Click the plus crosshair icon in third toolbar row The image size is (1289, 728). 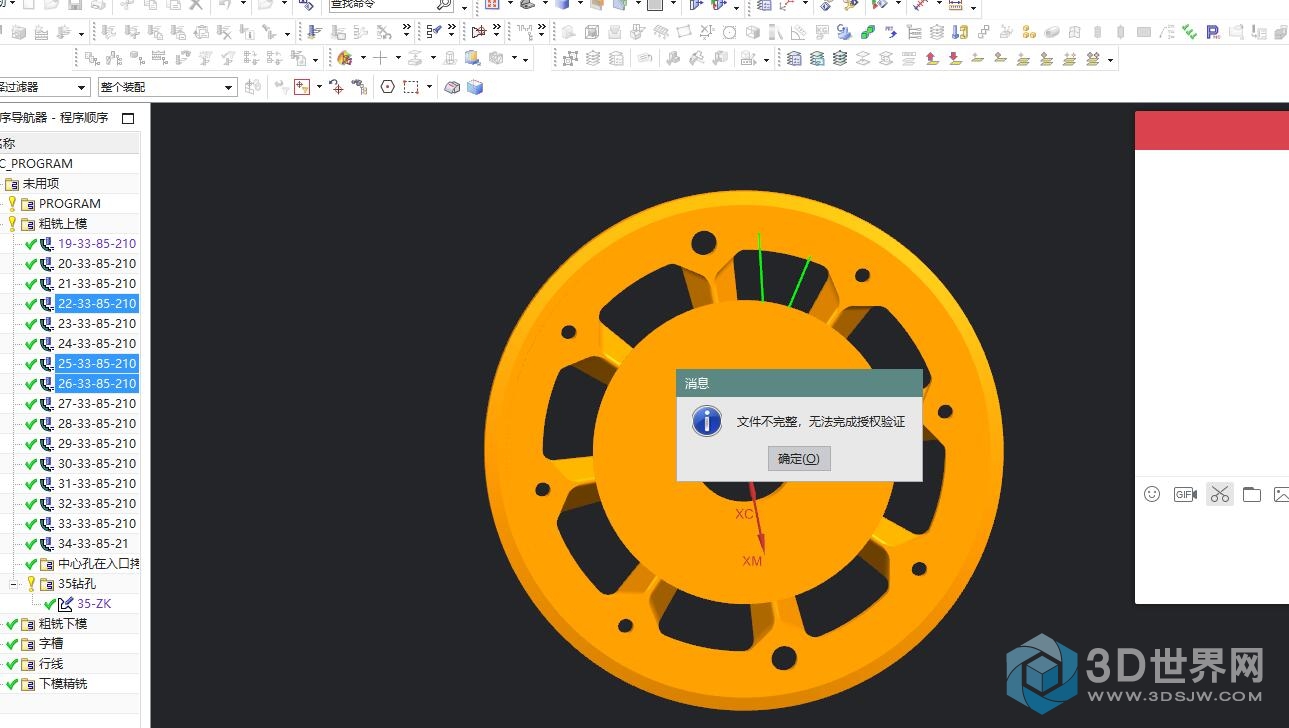click(x=380, y=59)
